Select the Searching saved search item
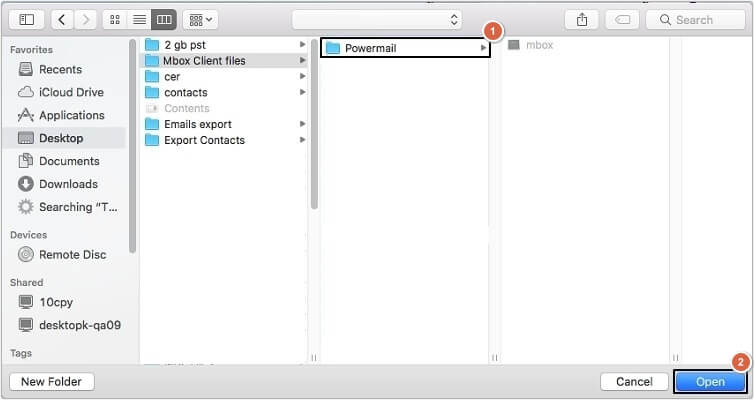 tap(65, 207)
